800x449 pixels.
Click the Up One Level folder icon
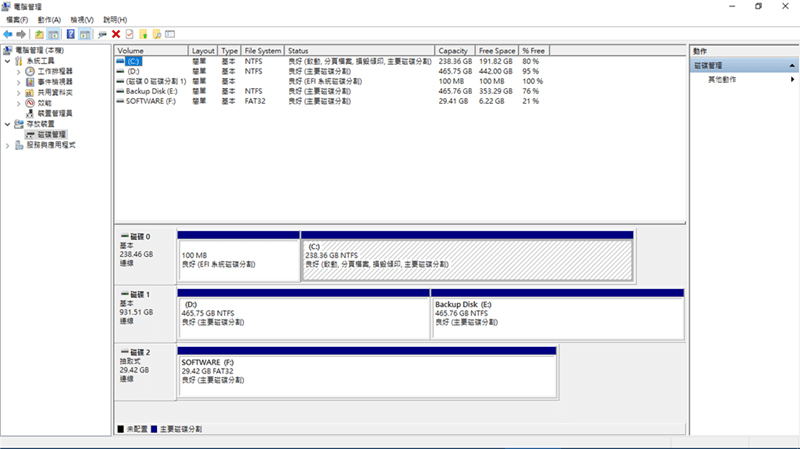pyautogui.click(x=39, y=34)
